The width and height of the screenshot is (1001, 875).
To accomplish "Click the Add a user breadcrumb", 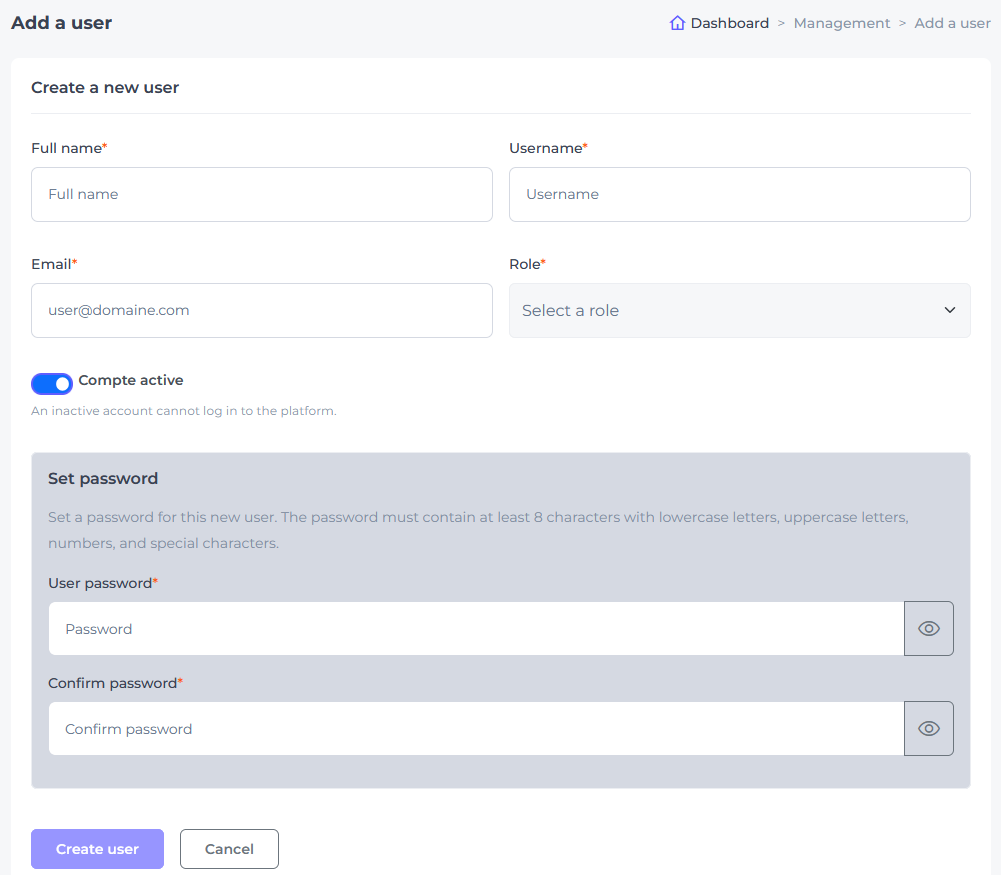I will pos(952,23).
